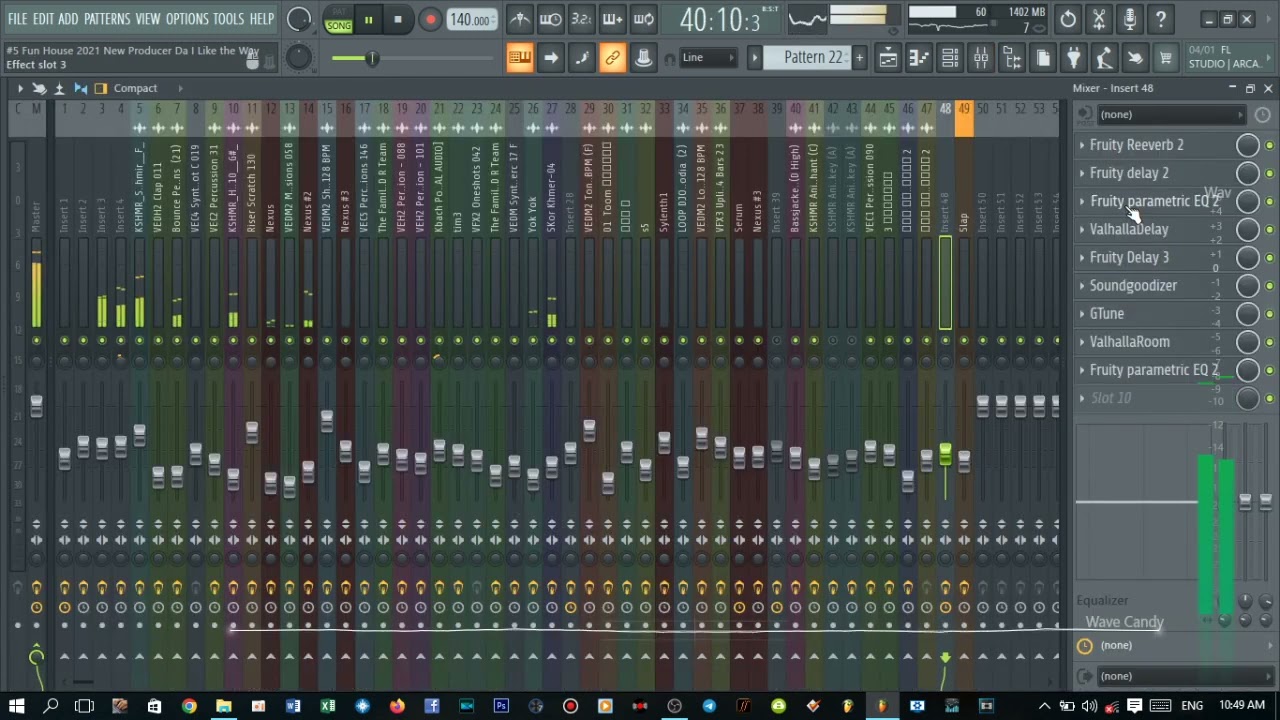Stop playback
1280x720 pixels.
[x=398, y=20]
